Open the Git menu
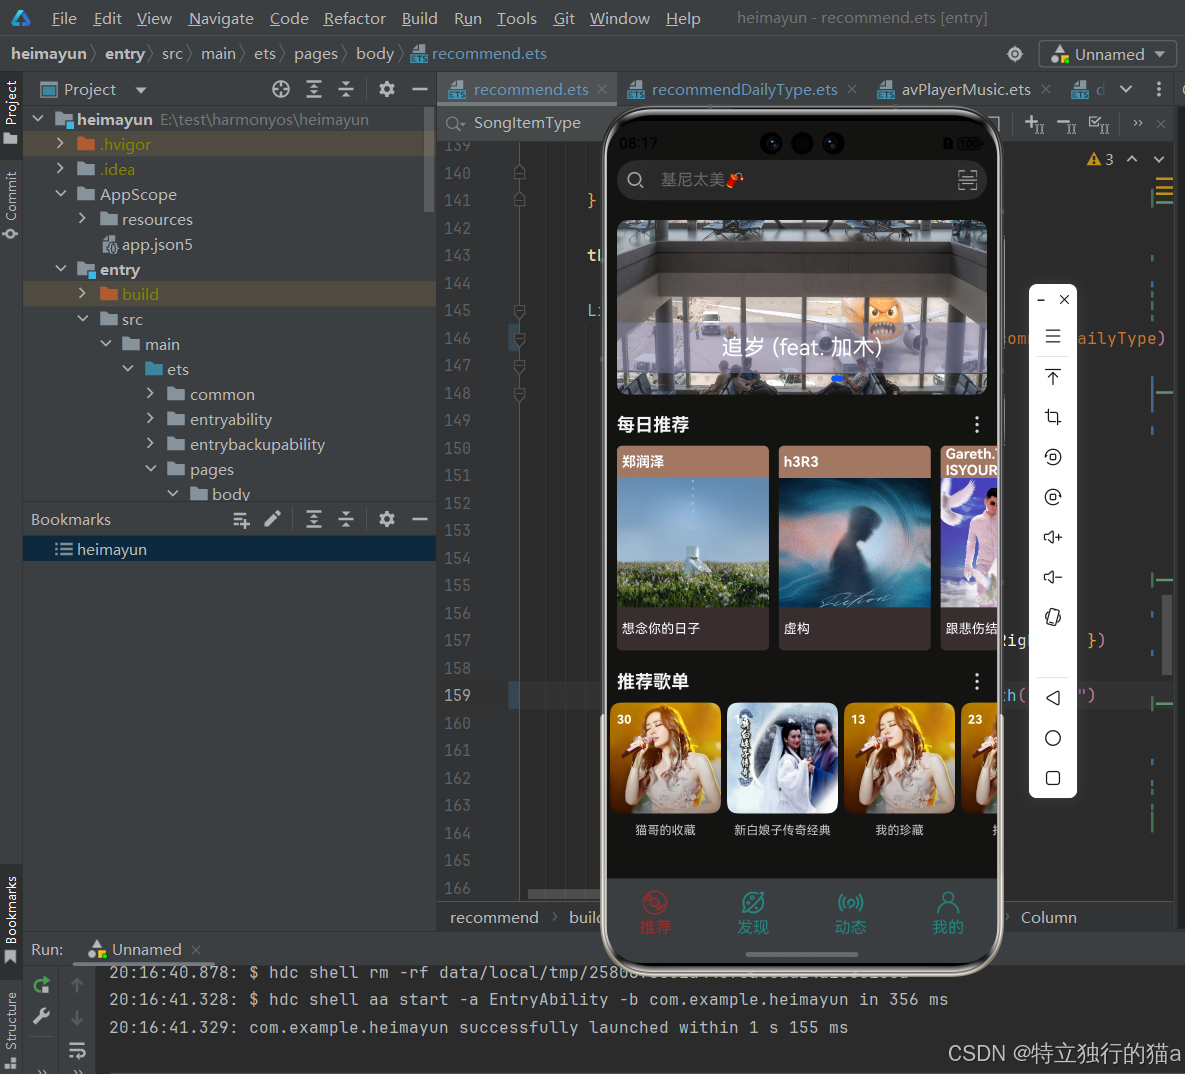Viewport: 1185px width, 1074px height. coord(564,18)
